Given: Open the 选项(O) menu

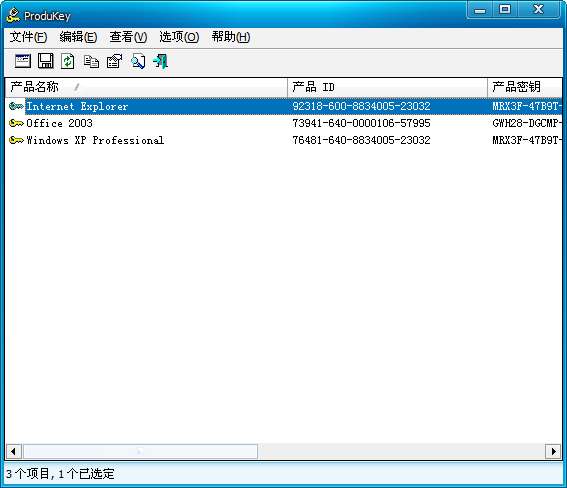Looking at the screenshot, I should click(179, 37).
